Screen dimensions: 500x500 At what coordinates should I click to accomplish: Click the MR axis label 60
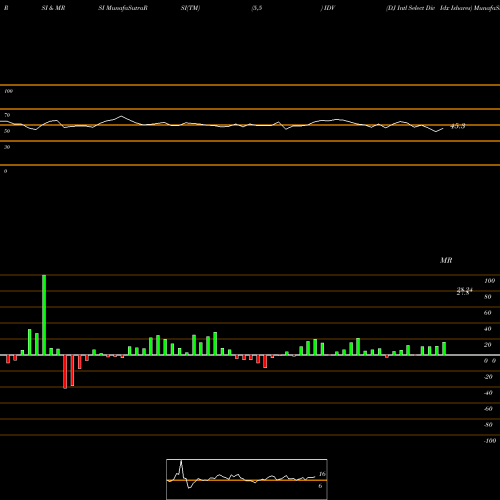click(x=488, y=313)
